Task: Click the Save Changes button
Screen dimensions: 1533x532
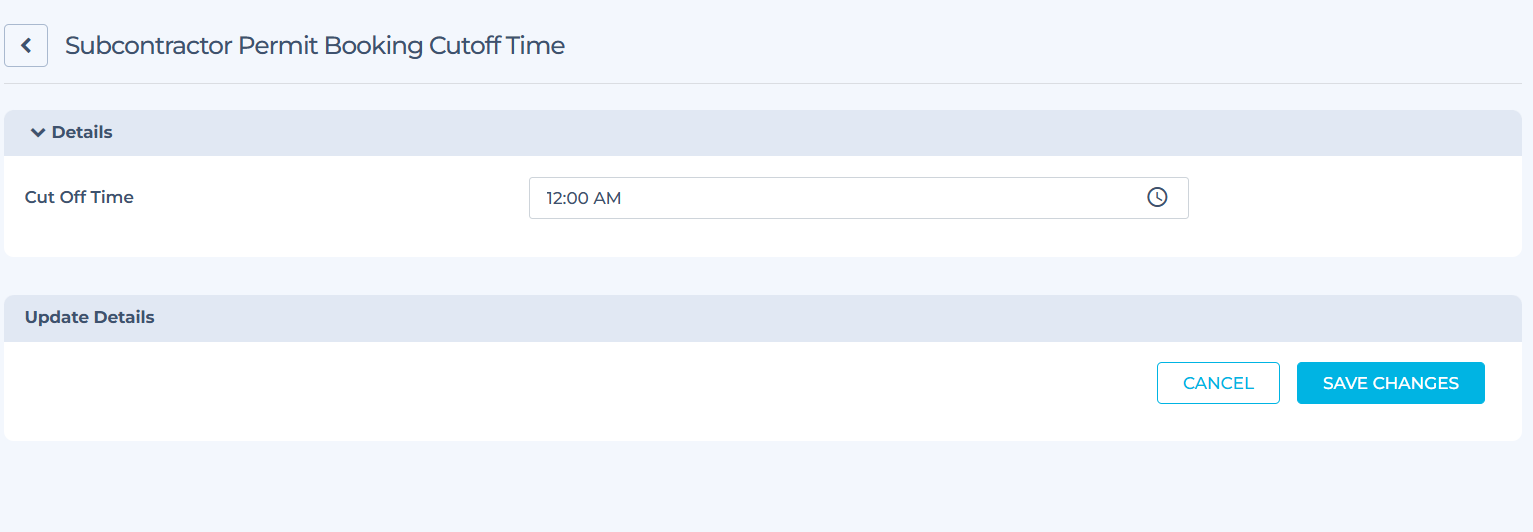Action: point(1390,383)
